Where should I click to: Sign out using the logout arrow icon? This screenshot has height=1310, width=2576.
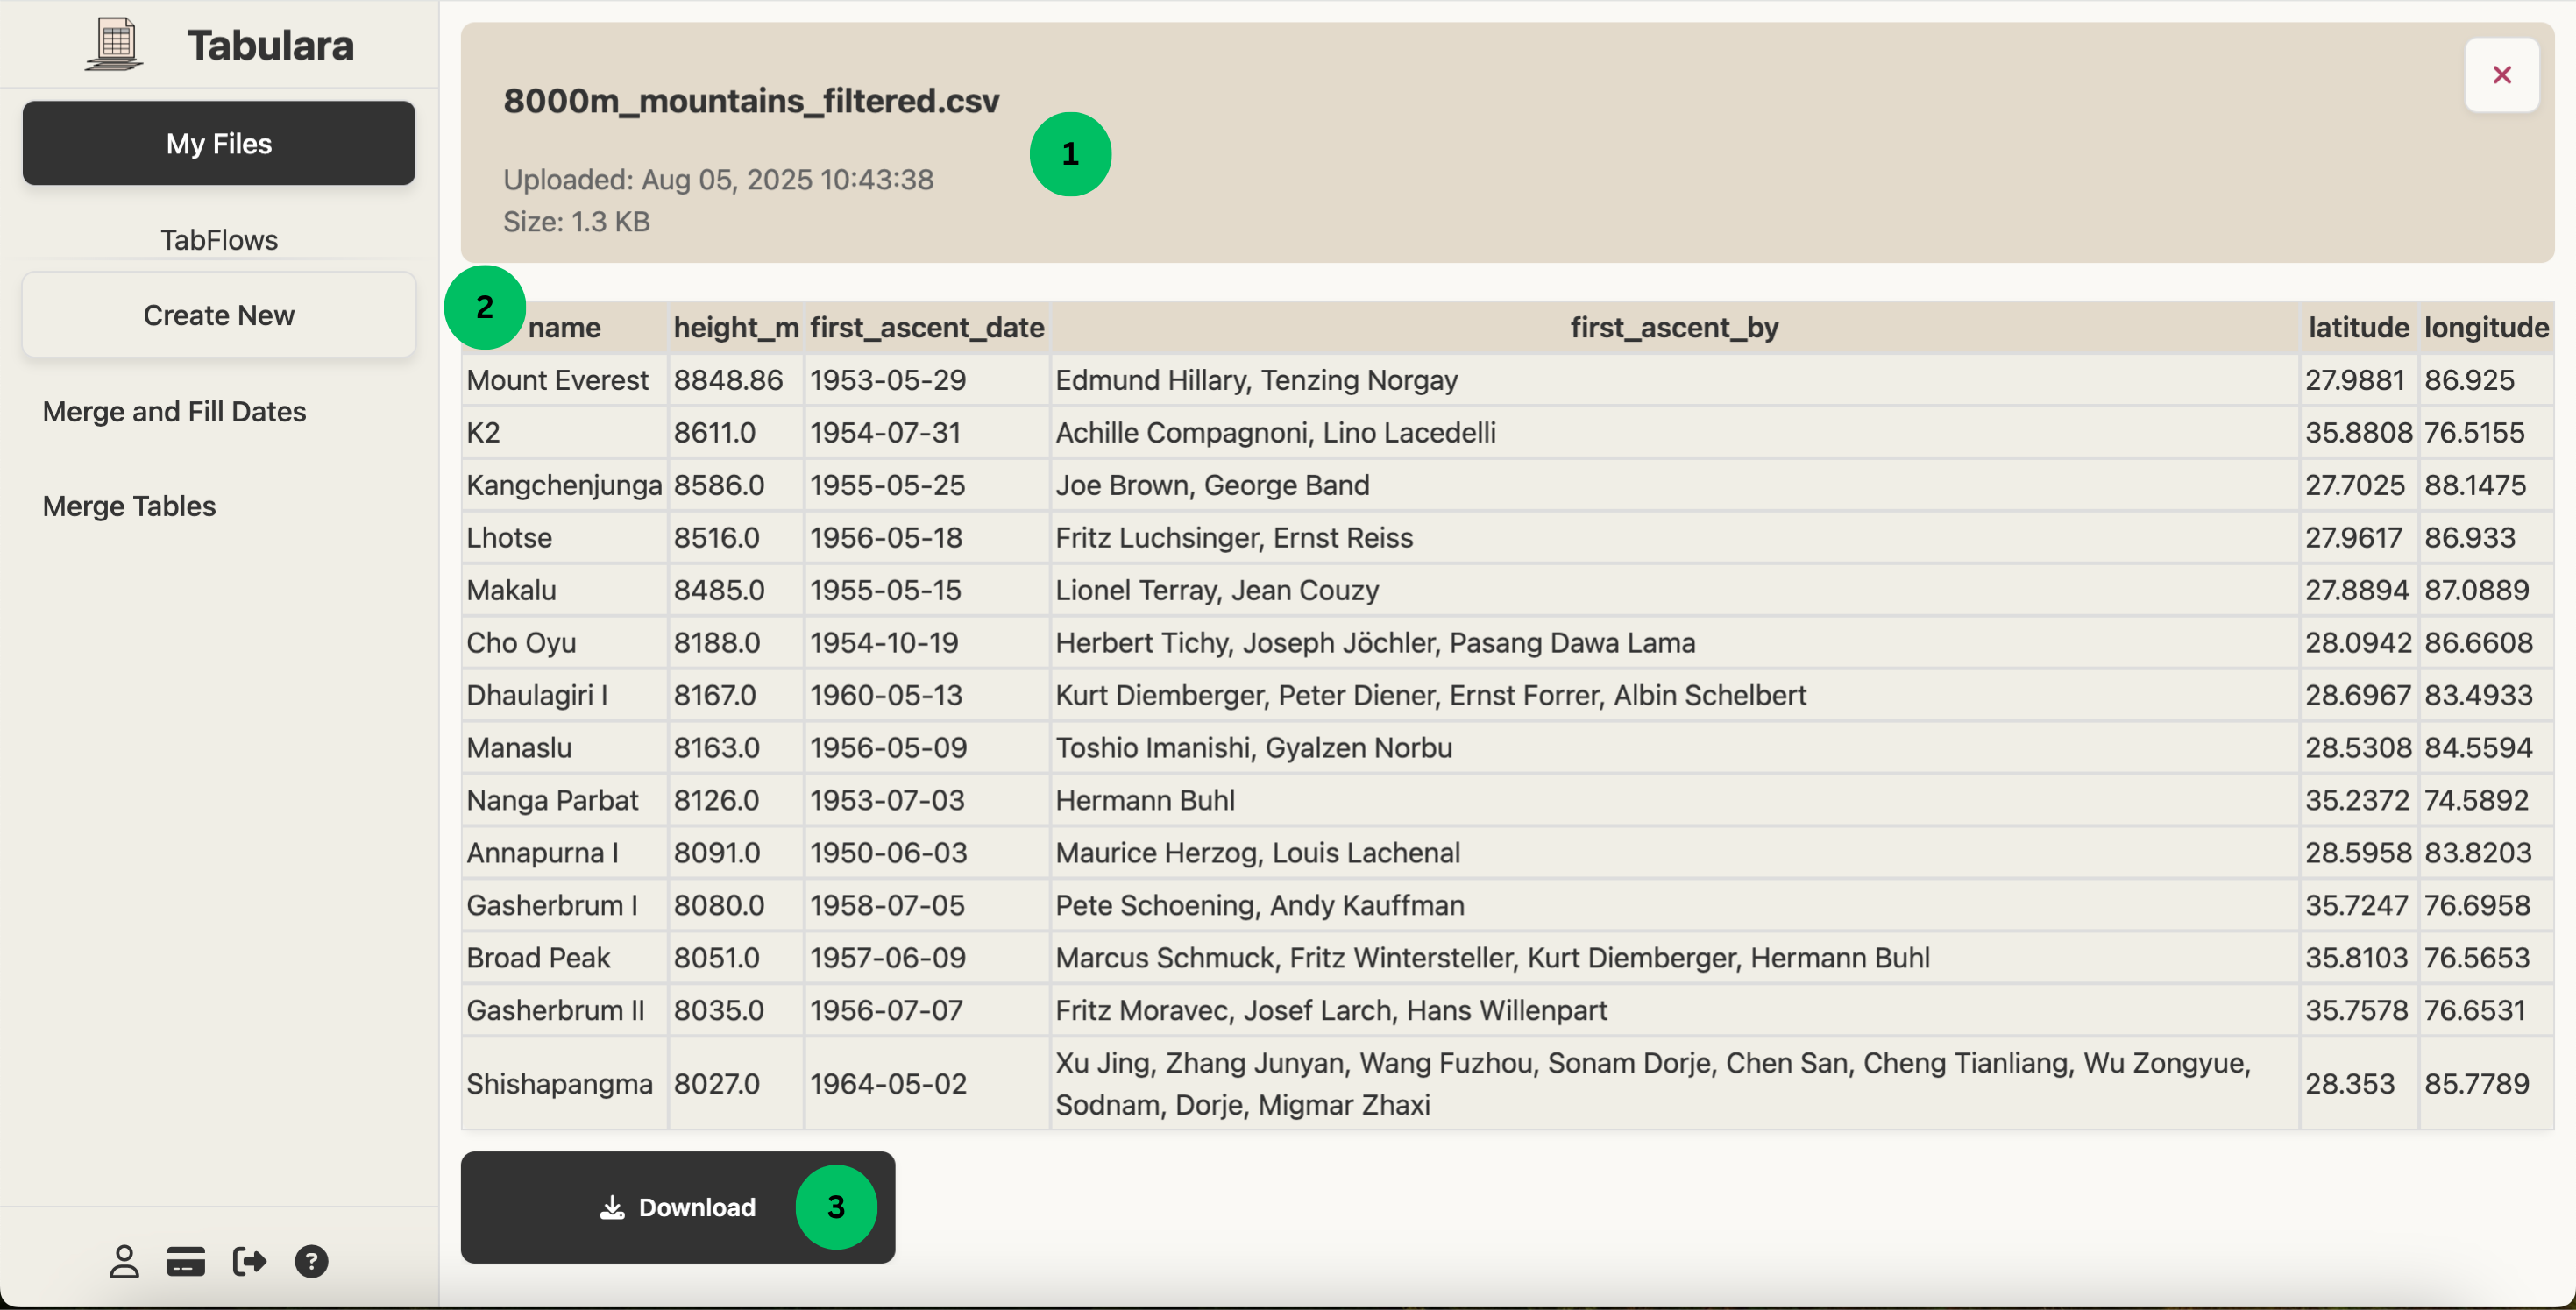click(x=248, y=1261)
